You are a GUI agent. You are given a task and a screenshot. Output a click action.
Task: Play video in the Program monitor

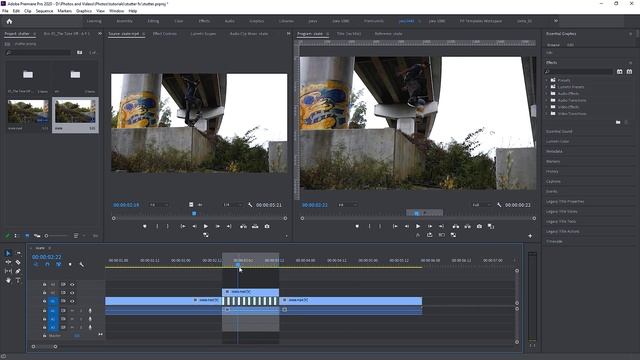pyautogui.click(x=418, y=226)
